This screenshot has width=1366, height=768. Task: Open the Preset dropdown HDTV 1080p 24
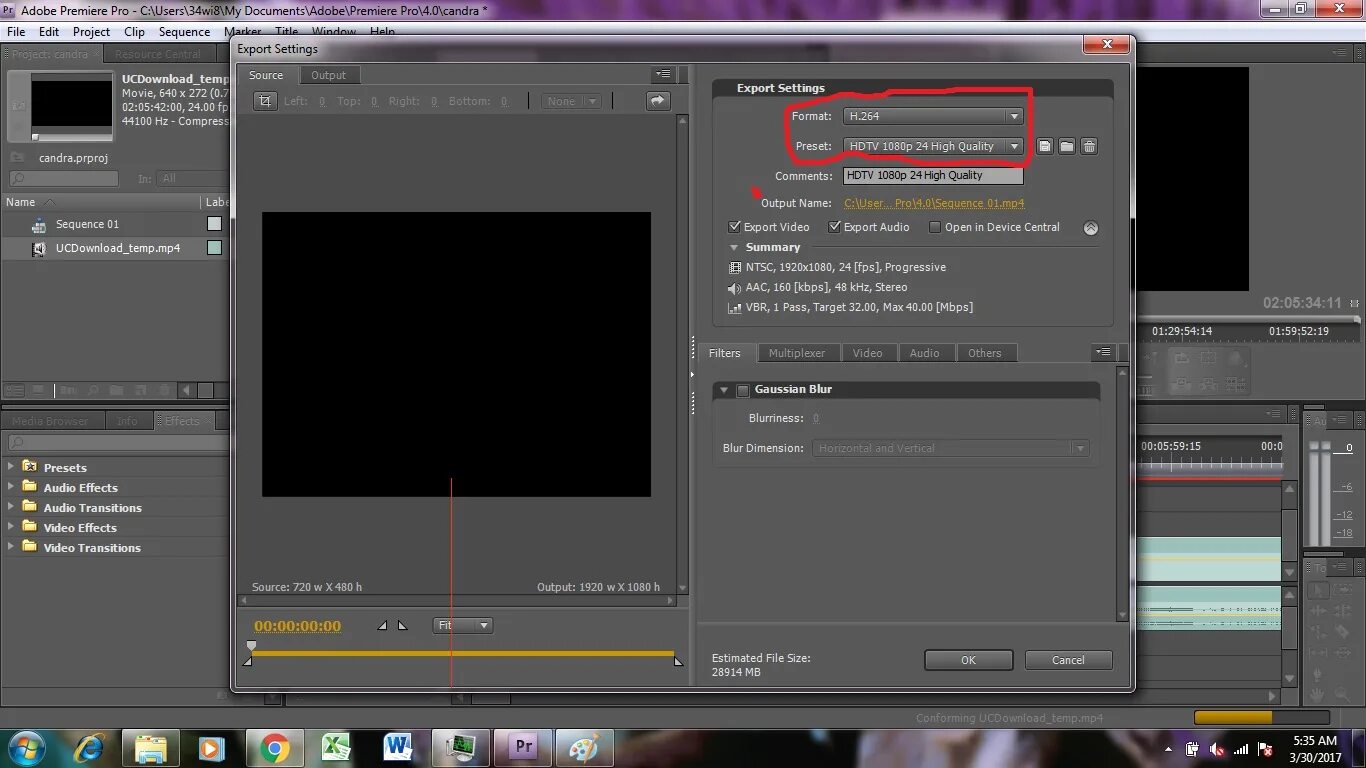[933, 146]
